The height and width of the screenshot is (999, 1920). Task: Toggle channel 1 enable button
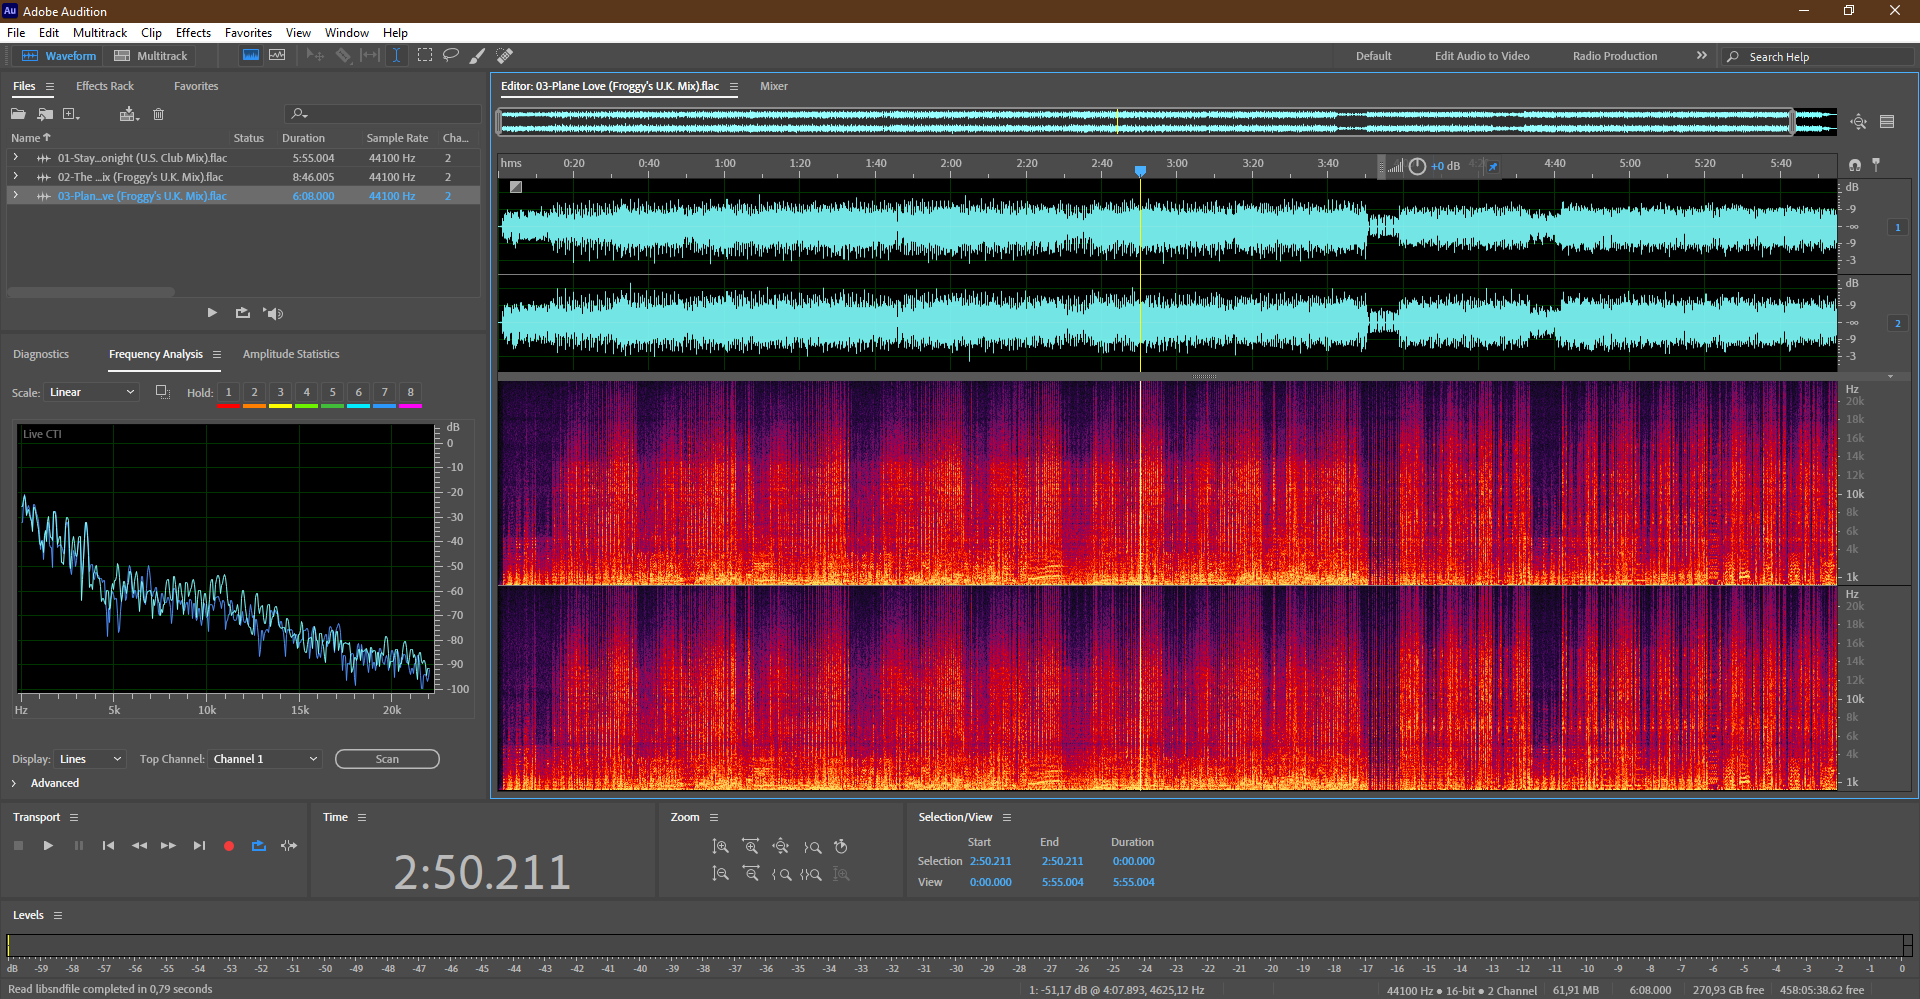[1897, 228]
